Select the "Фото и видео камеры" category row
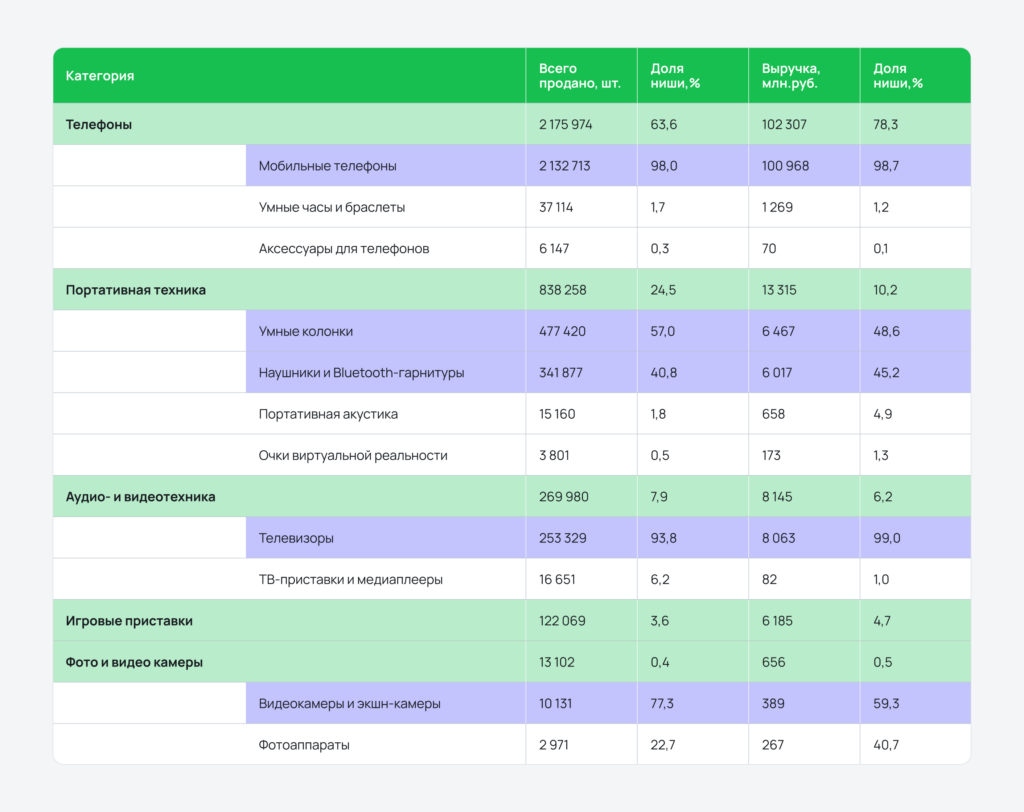Viewport: 1024px width, 812px height. click(134, 662)
